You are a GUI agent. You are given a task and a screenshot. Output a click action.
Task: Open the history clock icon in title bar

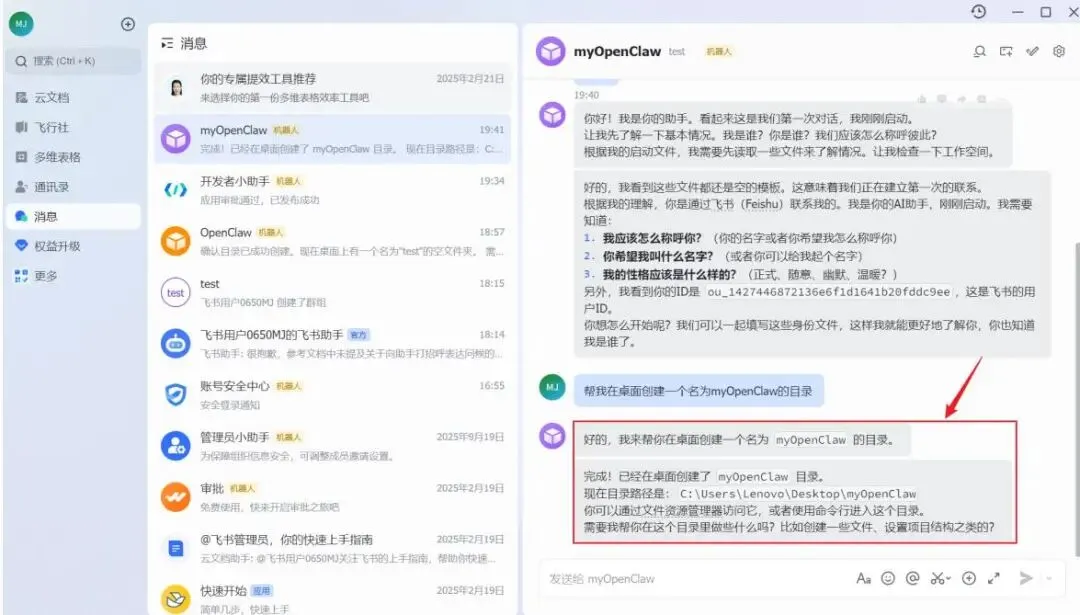(x=979, y=12)
